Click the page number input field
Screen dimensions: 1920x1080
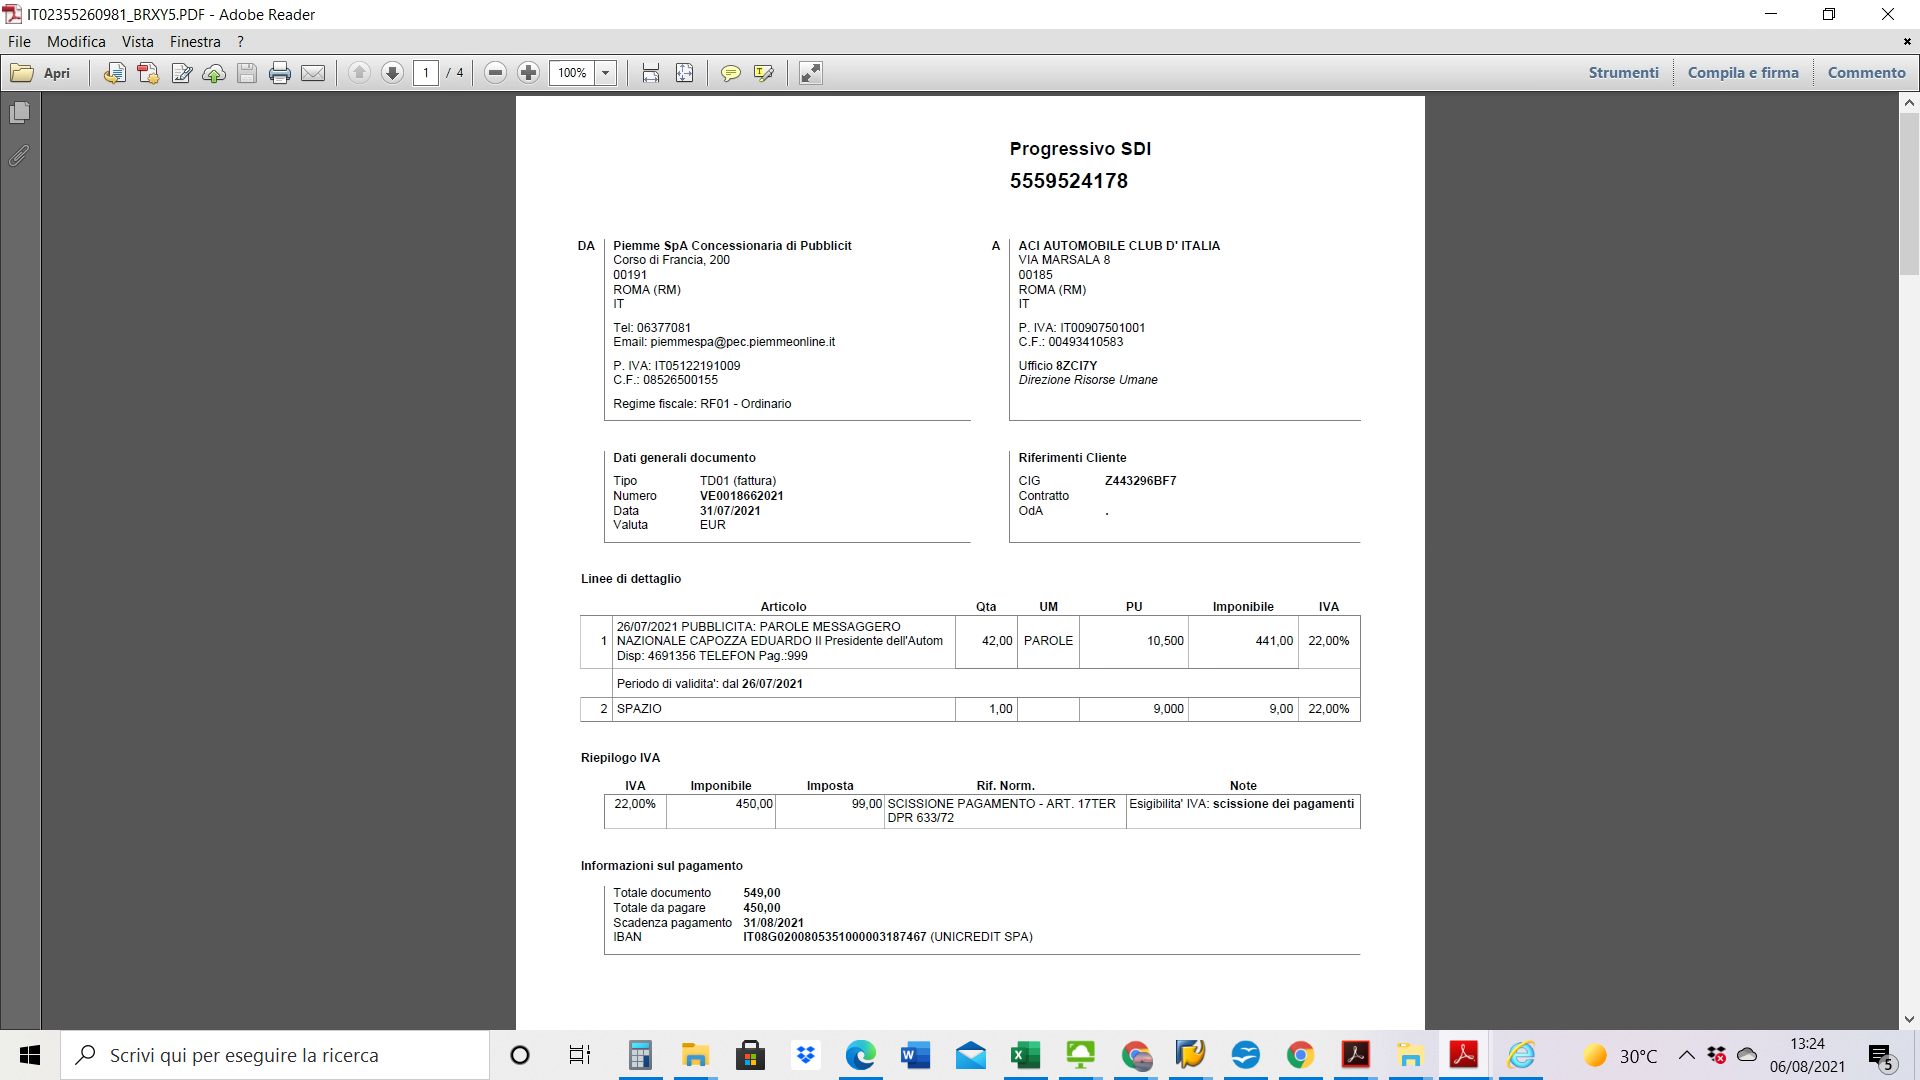(x=426, y=73)
